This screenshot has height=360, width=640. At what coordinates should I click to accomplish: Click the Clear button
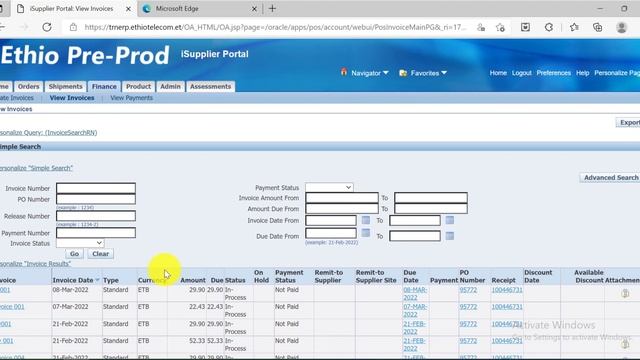100,254
